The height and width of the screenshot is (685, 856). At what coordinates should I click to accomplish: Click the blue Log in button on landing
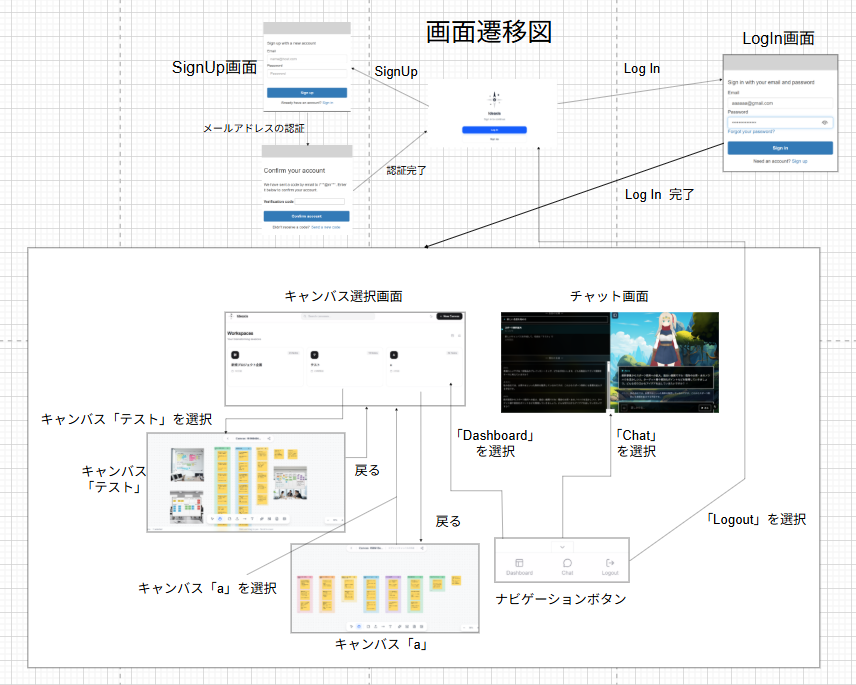pyautogui.click(x=494, y=130)
